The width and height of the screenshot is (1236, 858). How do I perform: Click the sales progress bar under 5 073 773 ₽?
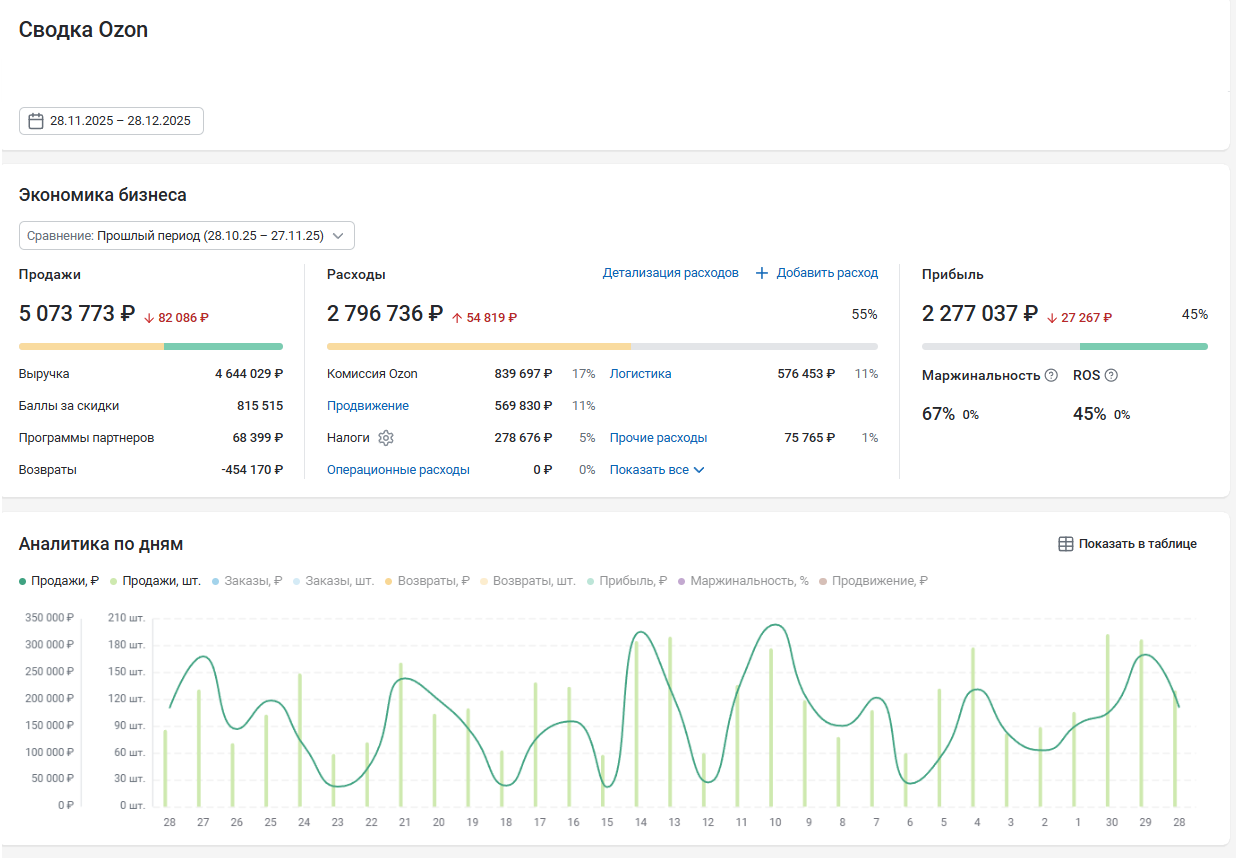(x=151, y=347)
